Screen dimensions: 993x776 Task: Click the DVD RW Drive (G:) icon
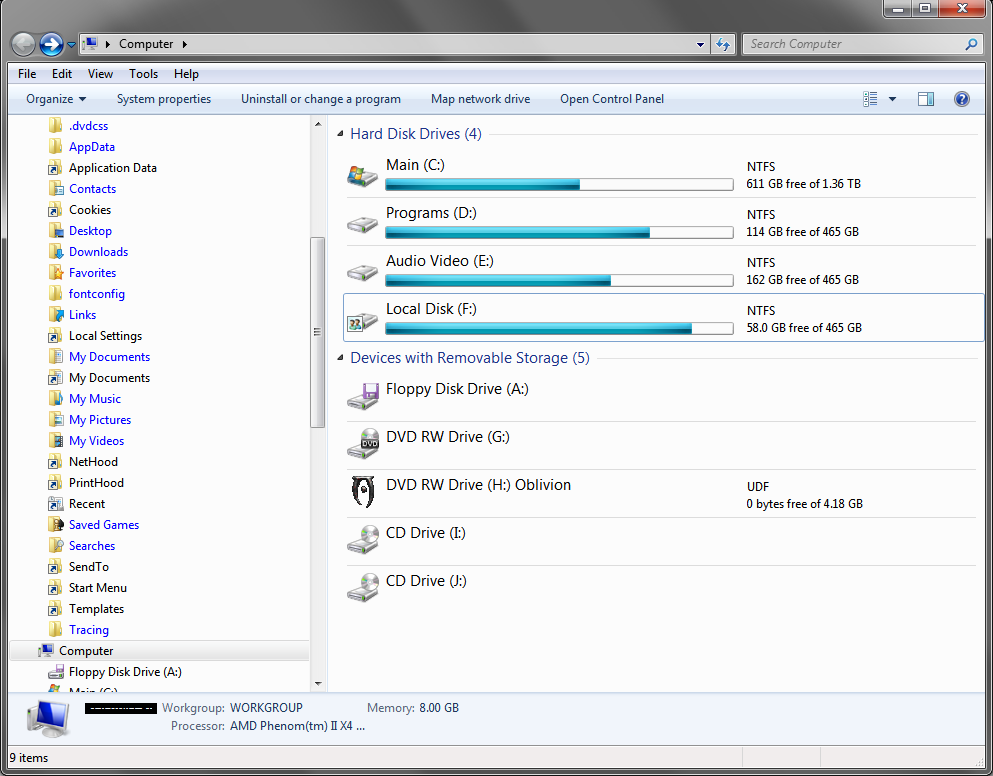coord(362,445)
